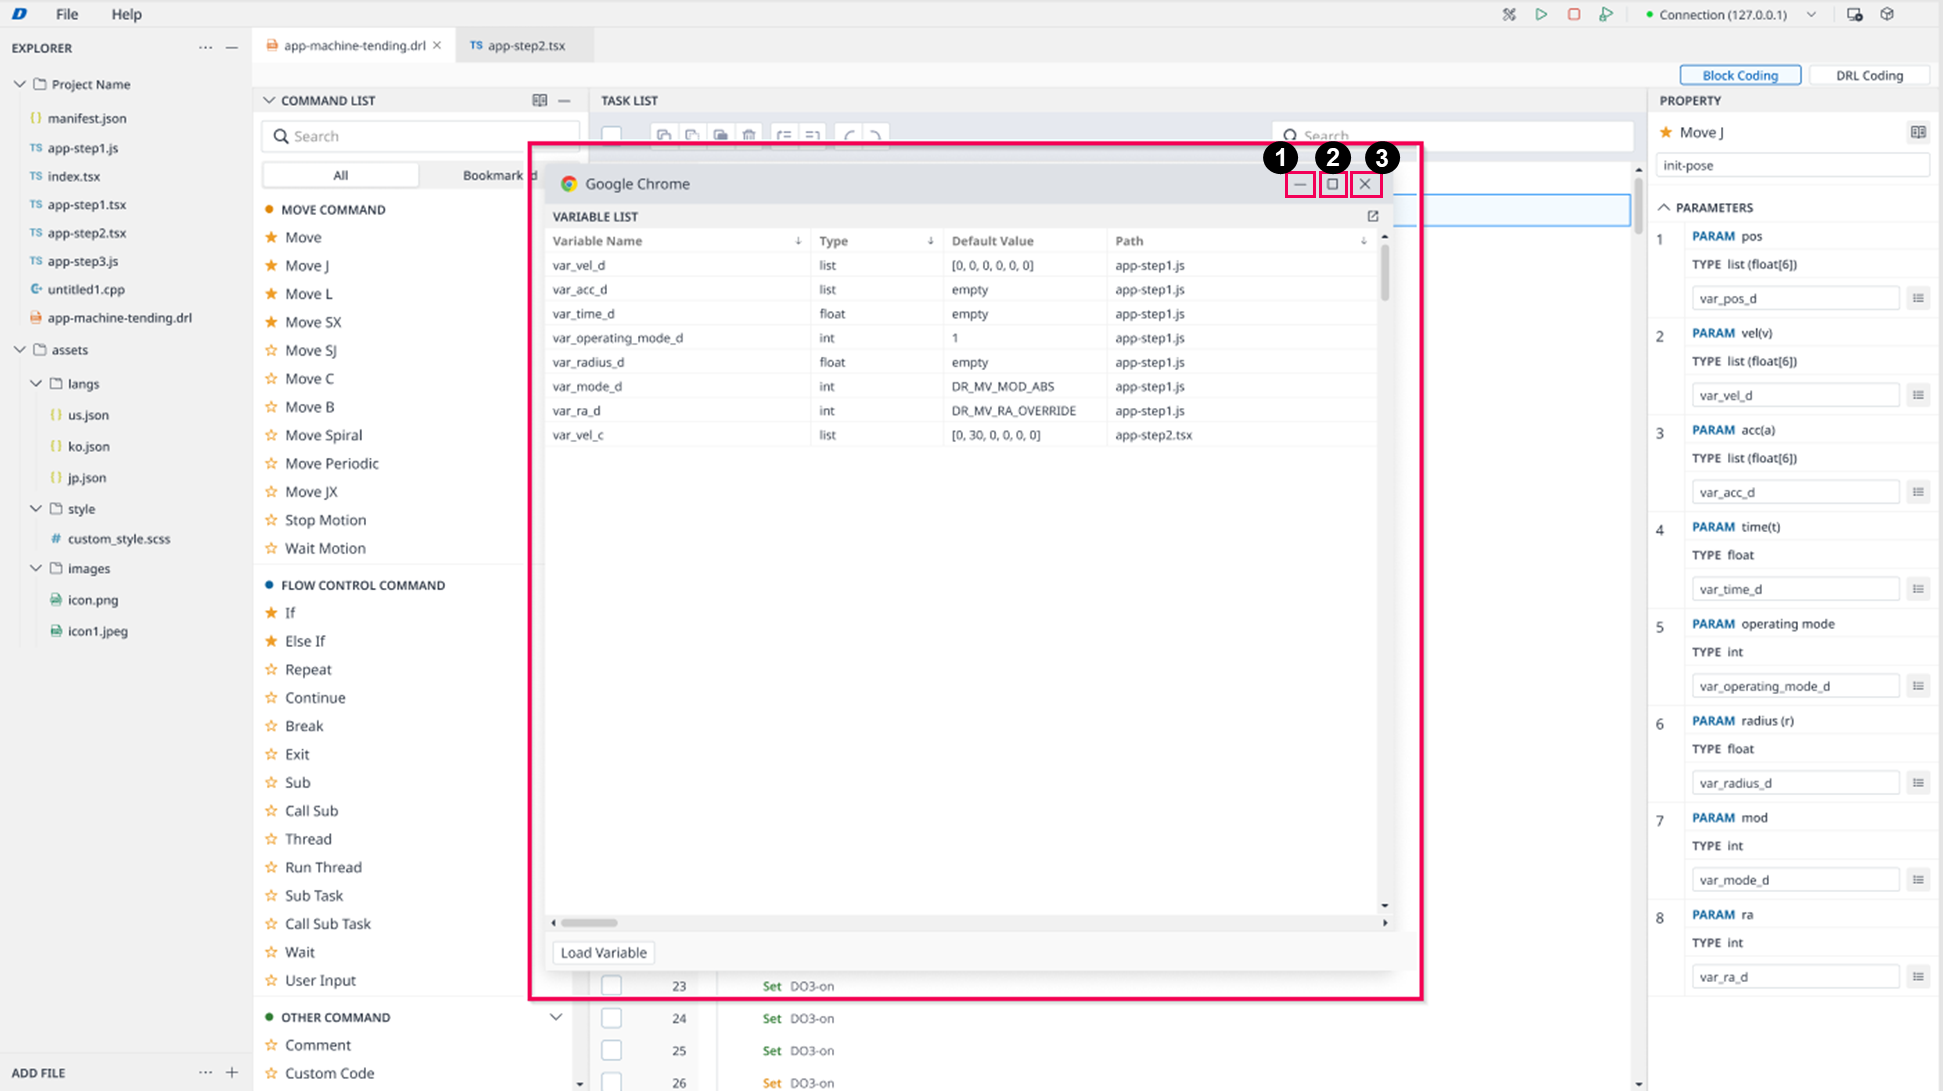Screen dimensions: 1943x1091
Task: Open variable picker for var_pos_d
Action: [x=1918, y=298]
